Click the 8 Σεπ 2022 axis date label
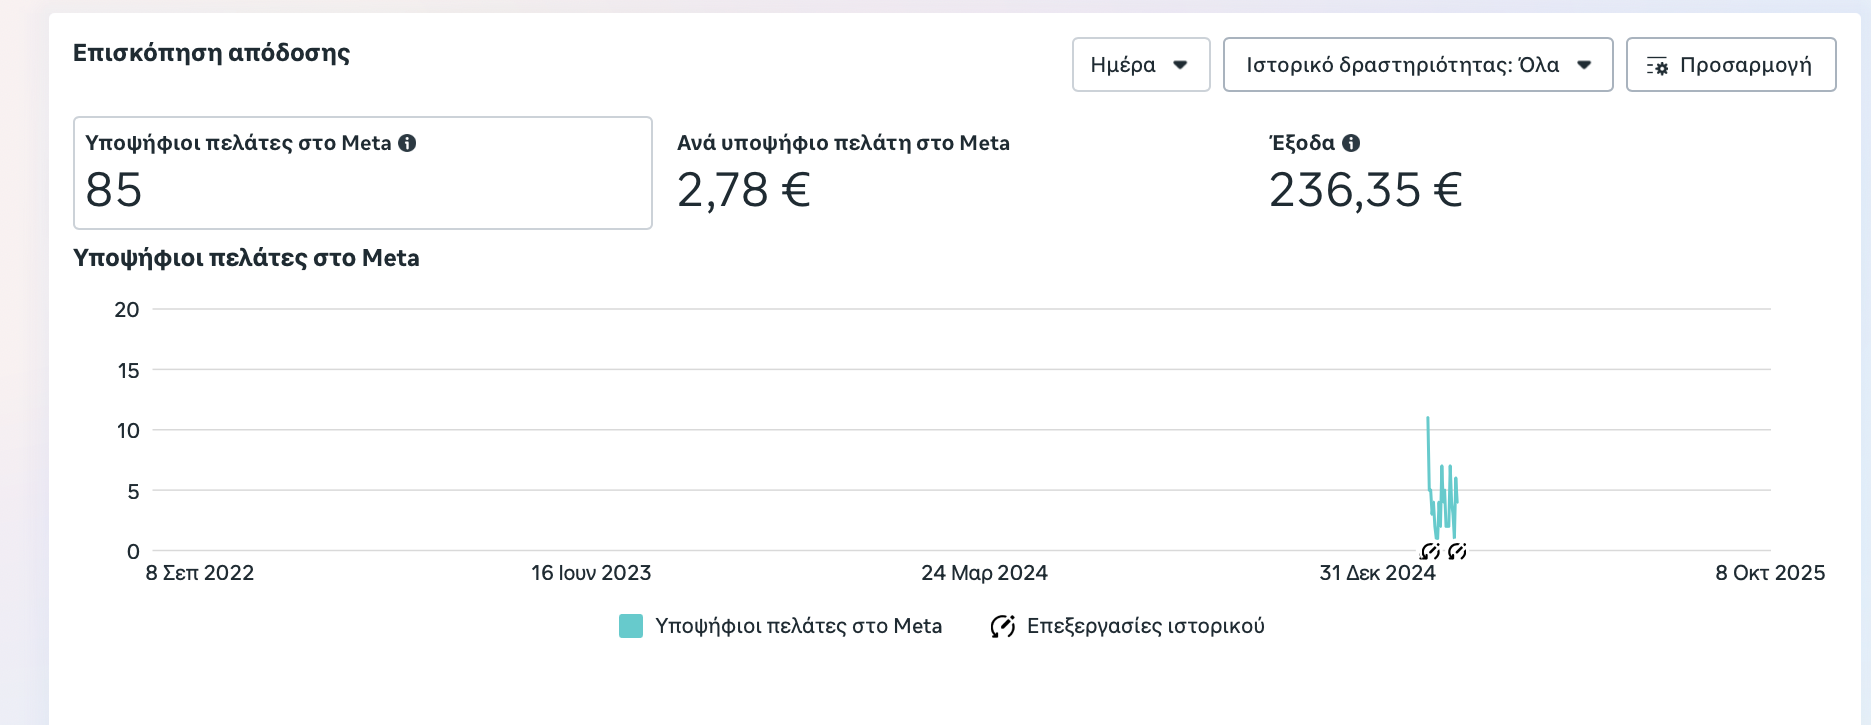The image size is (1871, 725). pos(200,573)
